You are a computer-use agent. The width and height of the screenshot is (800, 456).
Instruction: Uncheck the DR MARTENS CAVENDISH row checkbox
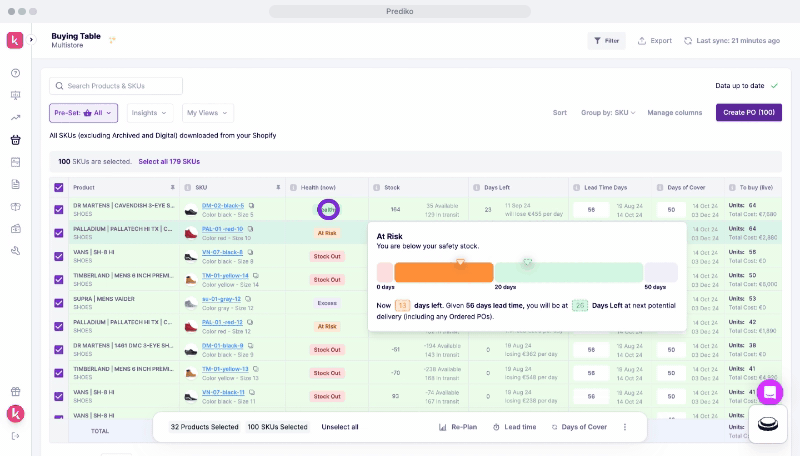[x=59, y=210]
